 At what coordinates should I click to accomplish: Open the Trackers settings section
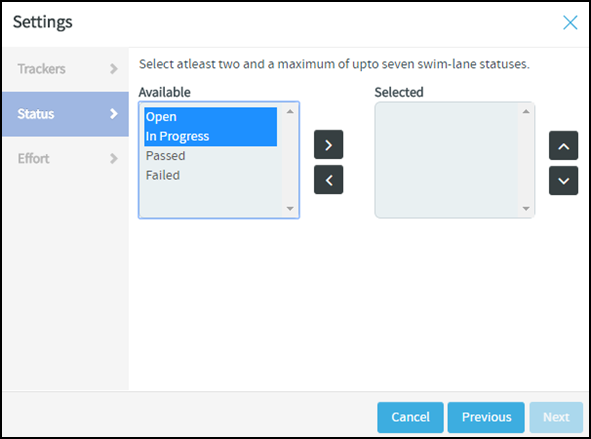pyautogui.click(x=66, y=69)
